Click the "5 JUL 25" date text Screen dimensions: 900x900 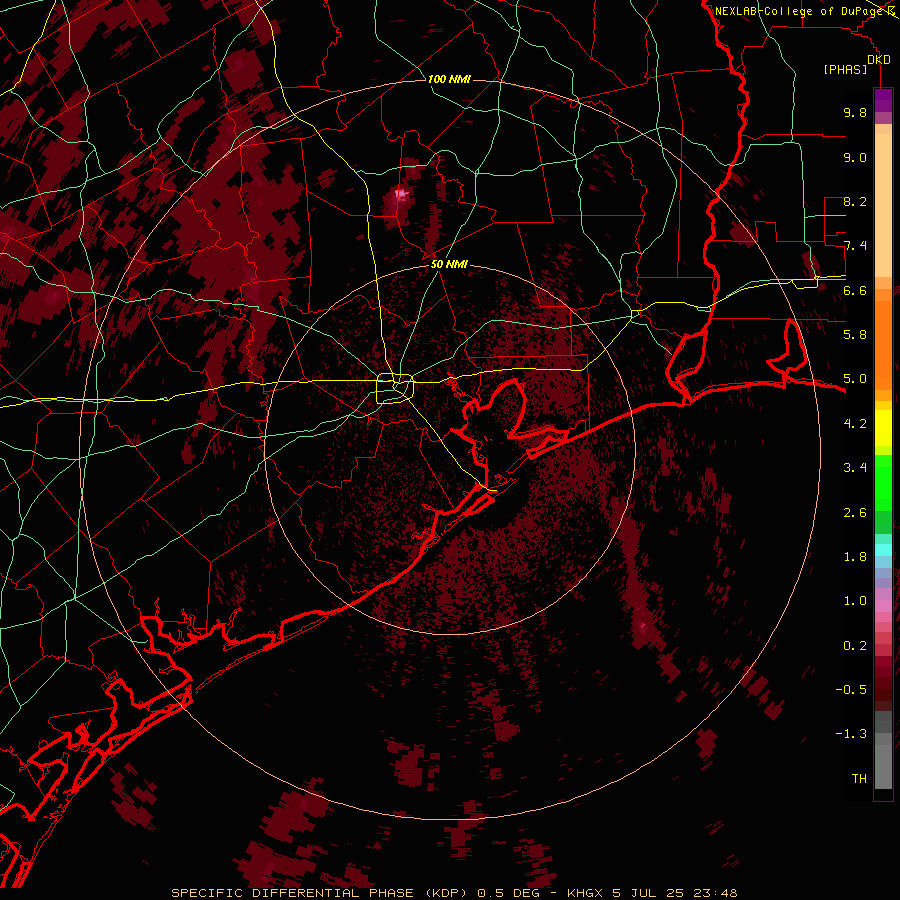tap(646, 893)
